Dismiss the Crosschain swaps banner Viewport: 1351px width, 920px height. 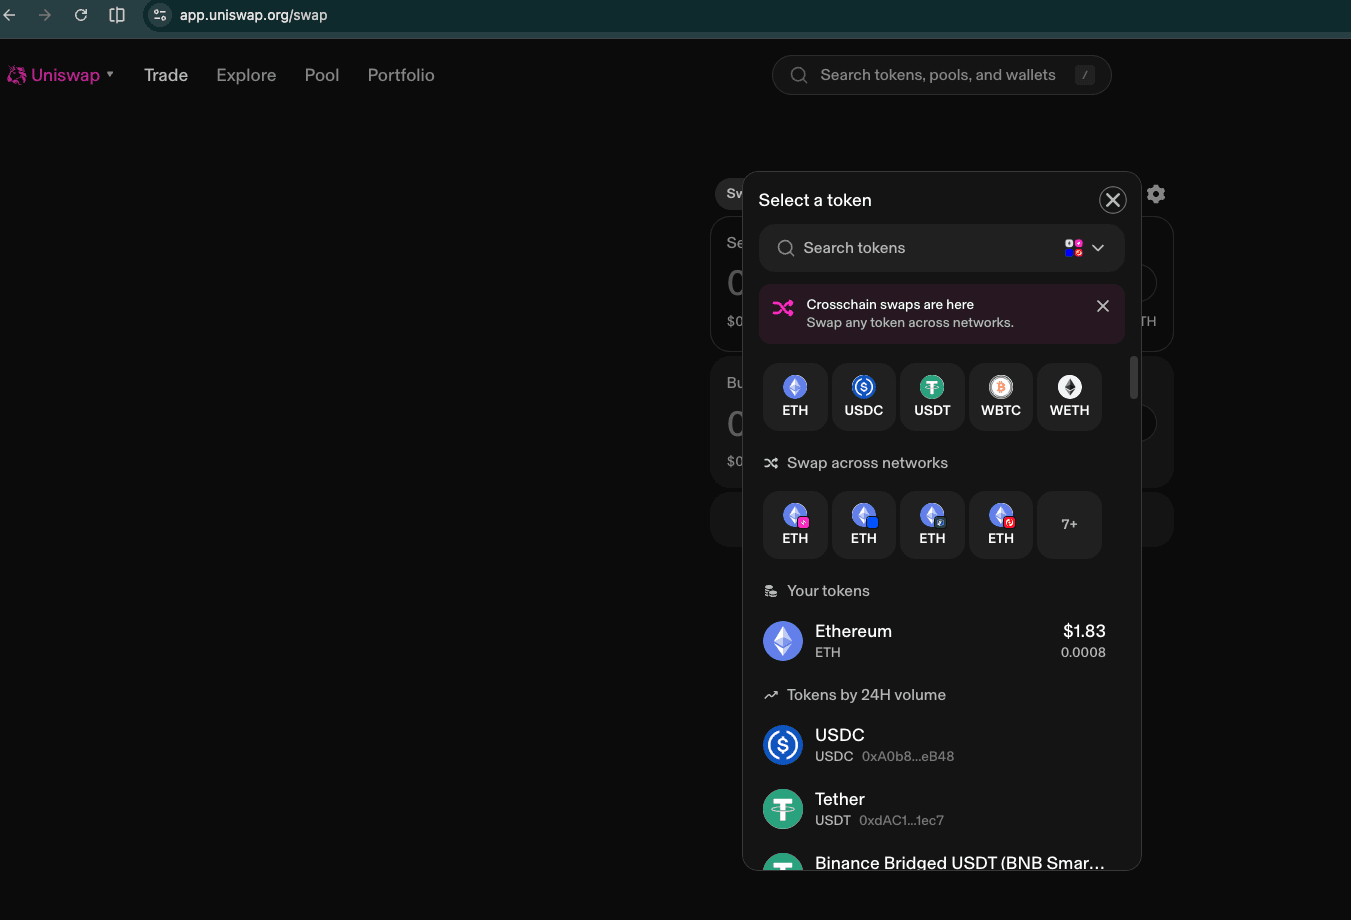1102,306
